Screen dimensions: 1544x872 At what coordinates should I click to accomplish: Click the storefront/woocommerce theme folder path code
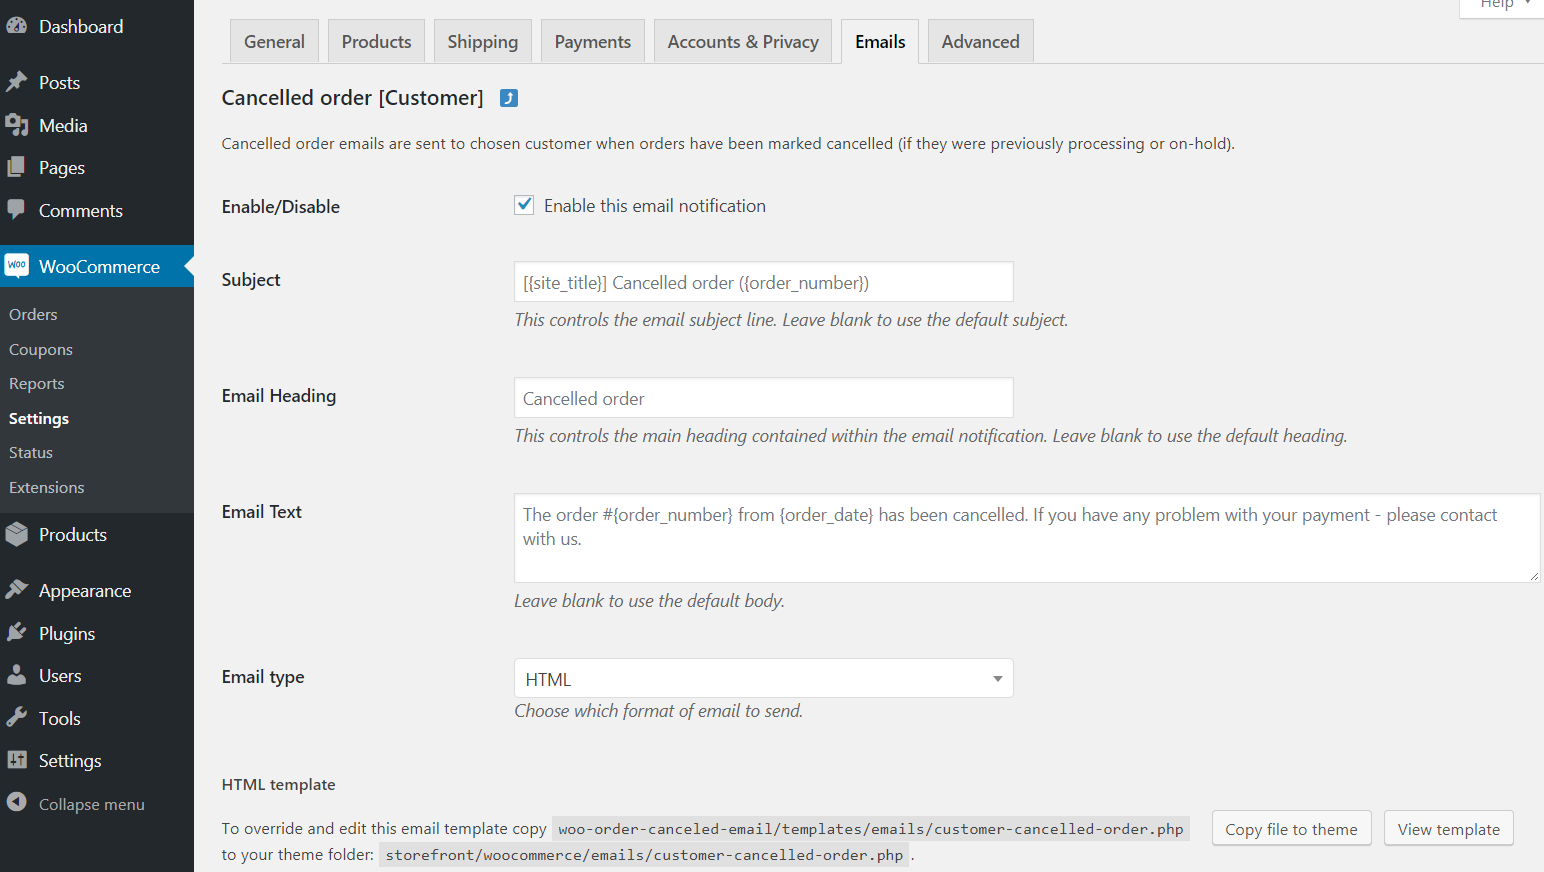[x=644, y=855]
